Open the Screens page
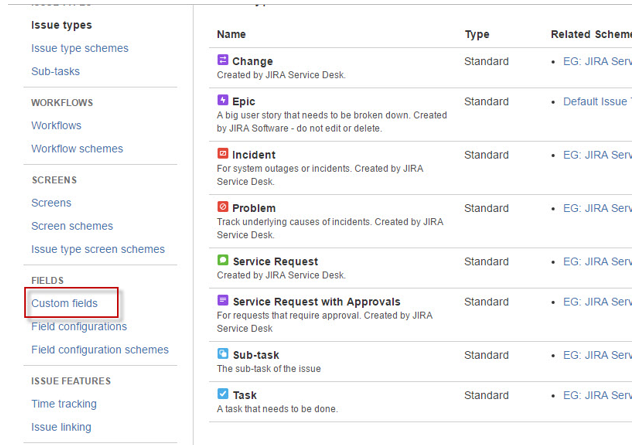Screen dimensions: 644x445 click(x=51, y=203)
